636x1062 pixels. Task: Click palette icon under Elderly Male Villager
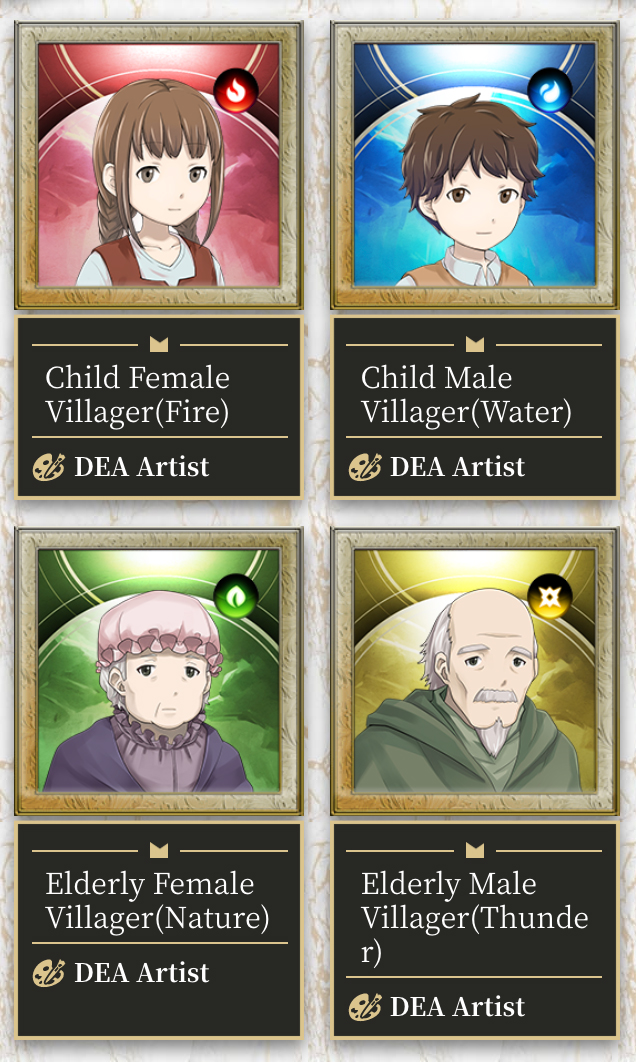click(365, 1007)
